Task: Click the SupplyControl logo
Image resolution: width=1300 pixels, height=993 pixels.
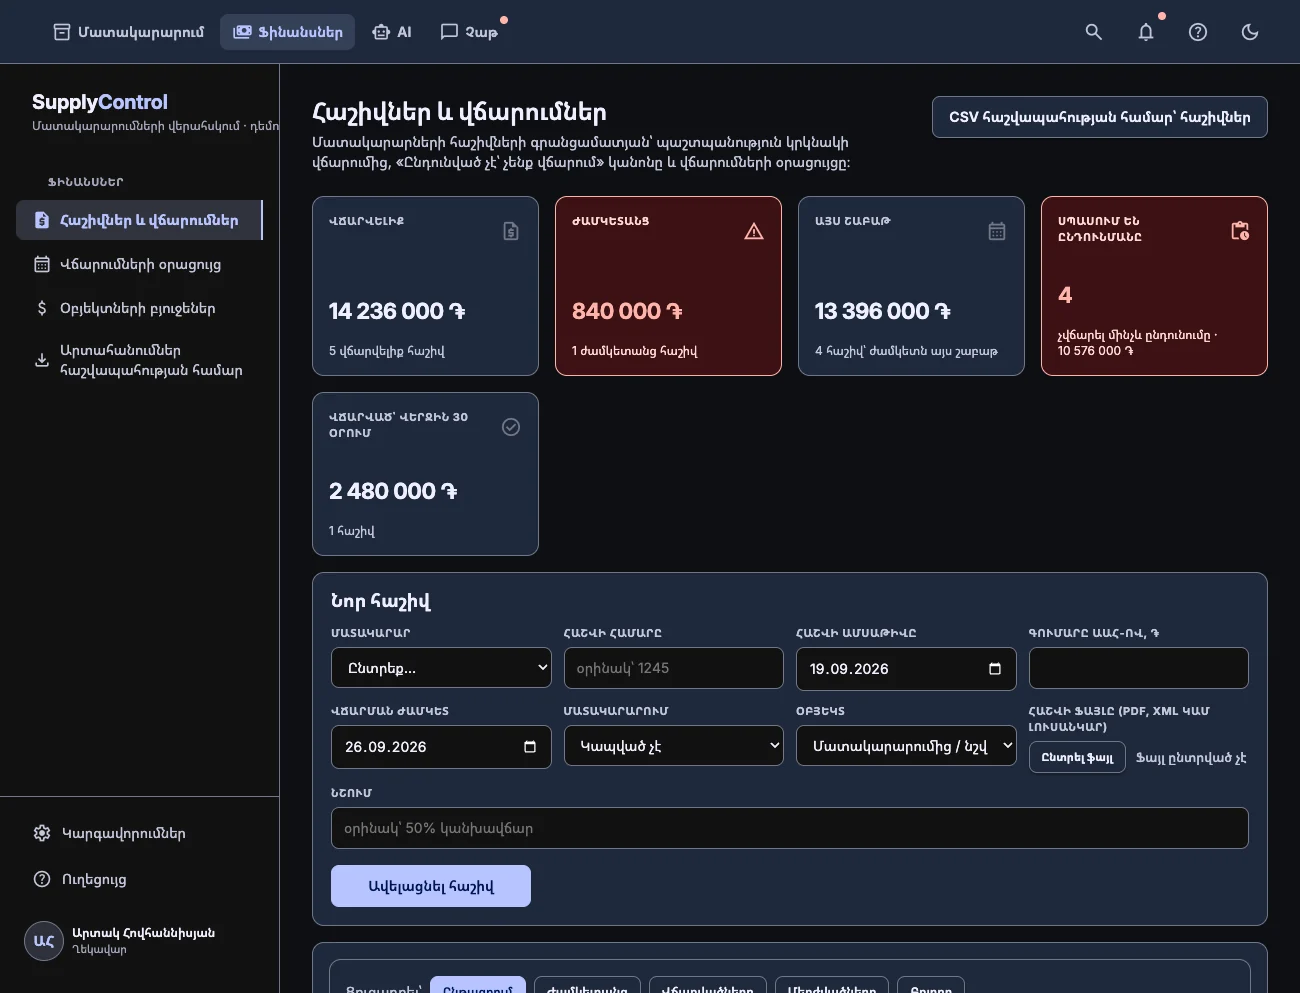Action: 100,102
